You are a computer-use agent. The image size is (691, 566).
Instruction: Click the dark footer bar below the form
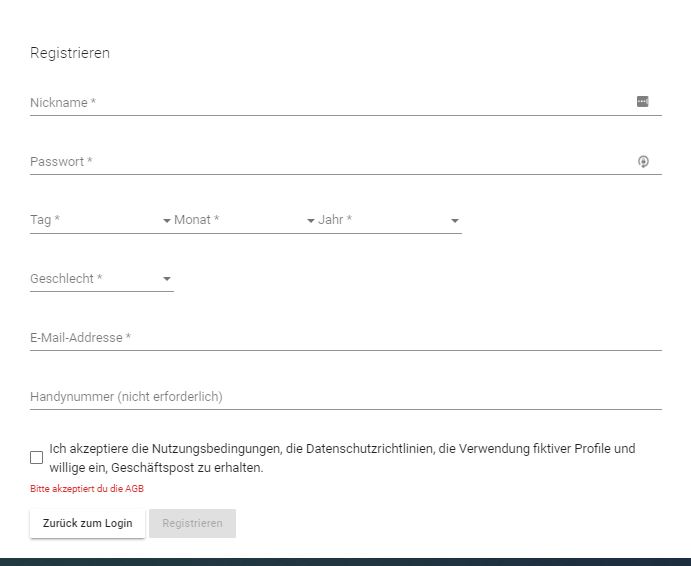346,562
